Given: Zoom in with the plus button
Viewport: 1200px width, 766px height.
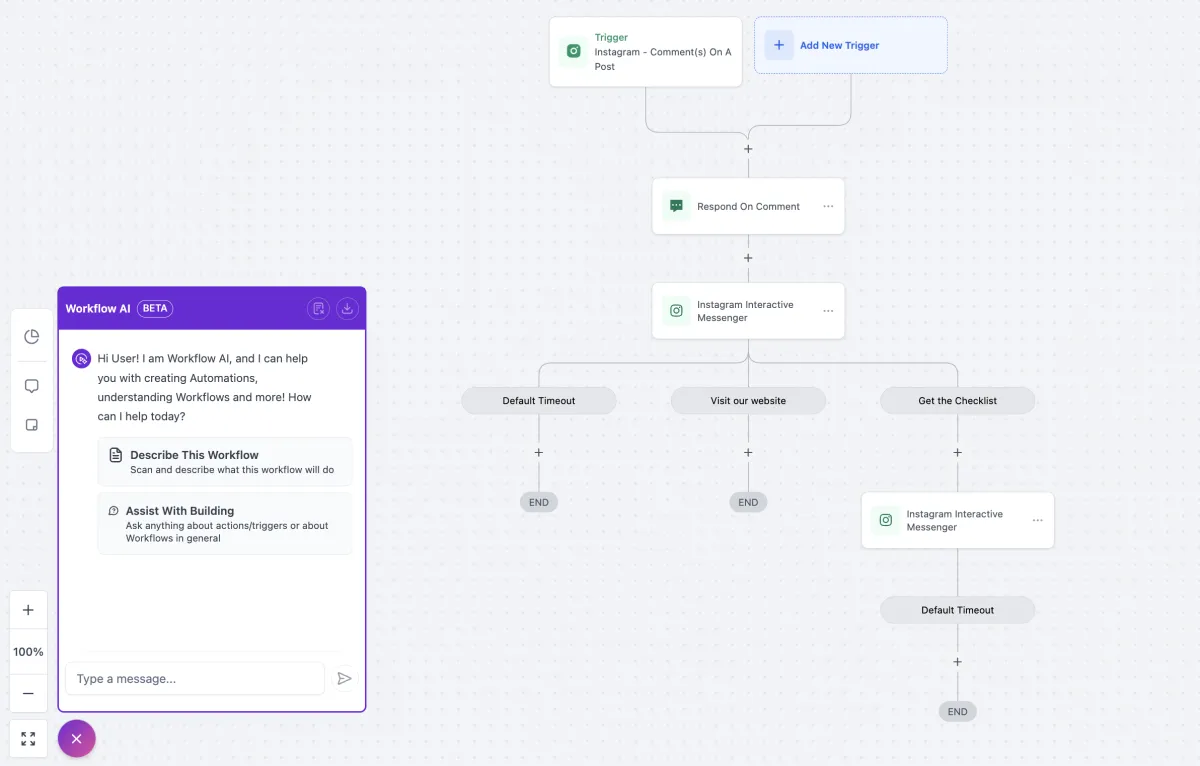Looking at the screenshot, I should point(28,610).
